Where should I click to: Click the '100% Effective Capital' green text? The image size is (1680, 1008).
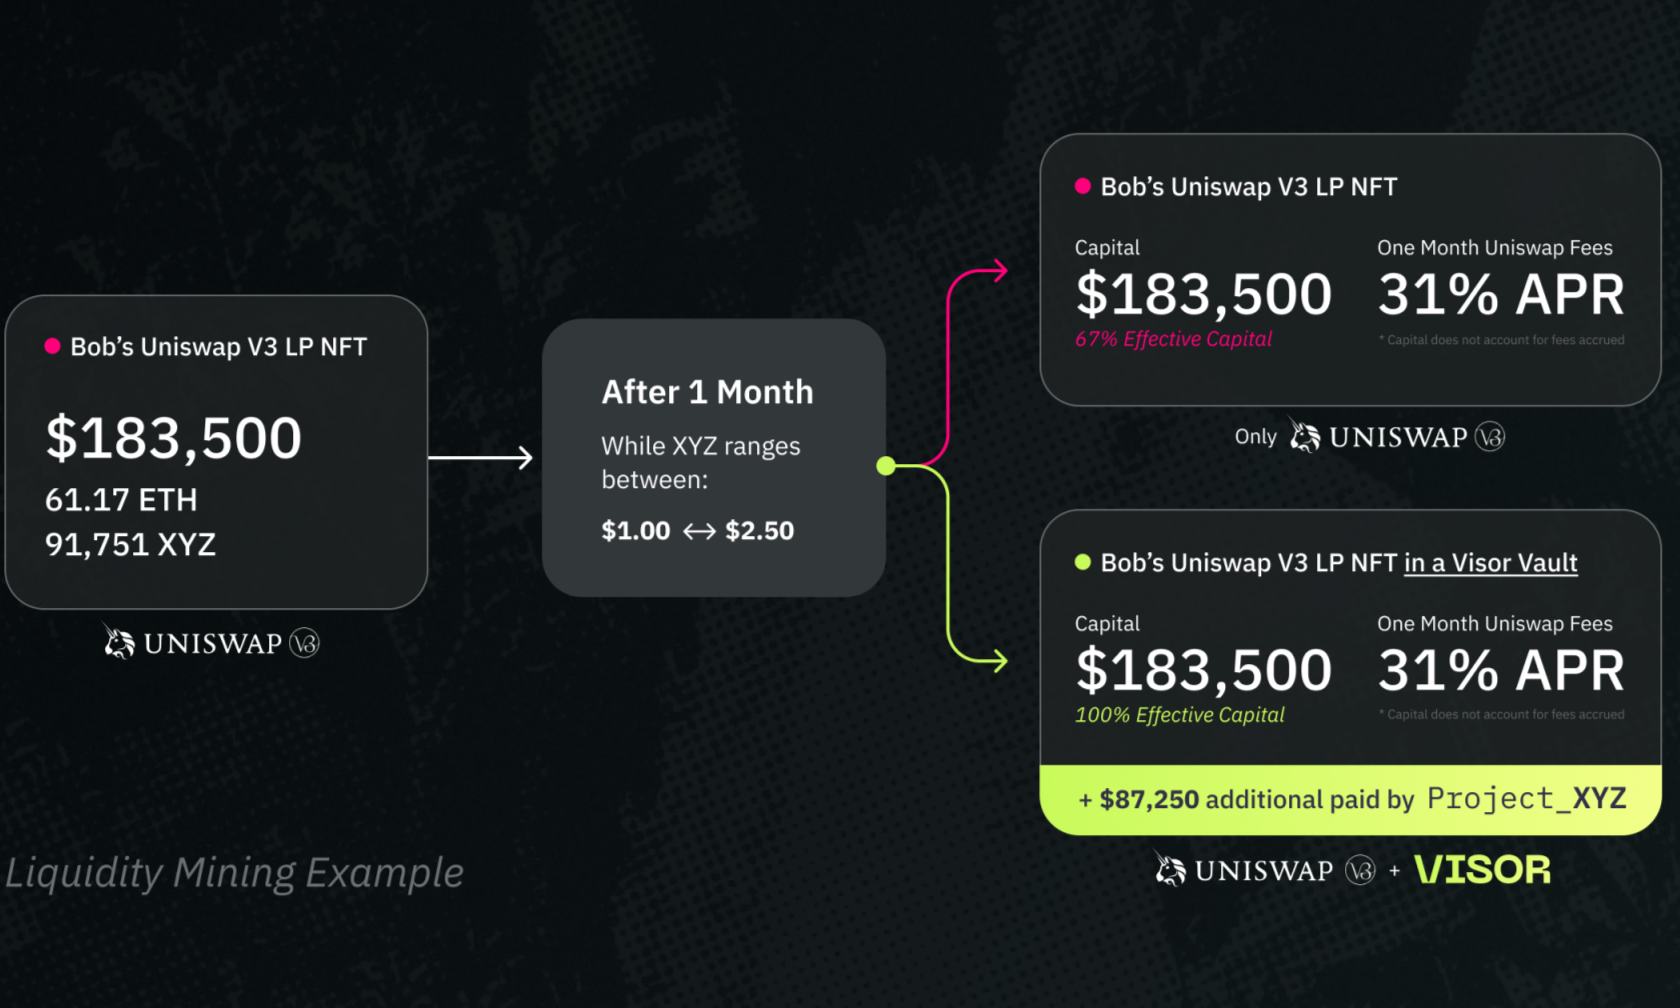1180,715
